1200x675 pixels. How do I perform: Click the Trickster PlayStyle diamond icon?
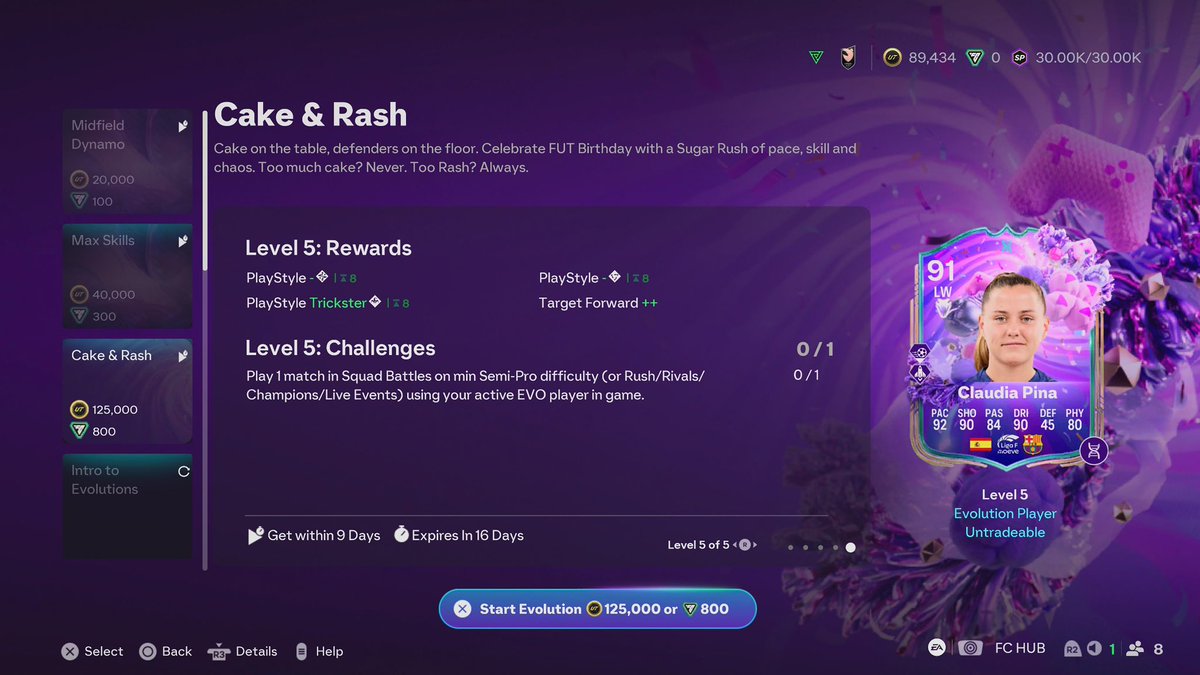(x=375, y=302)
